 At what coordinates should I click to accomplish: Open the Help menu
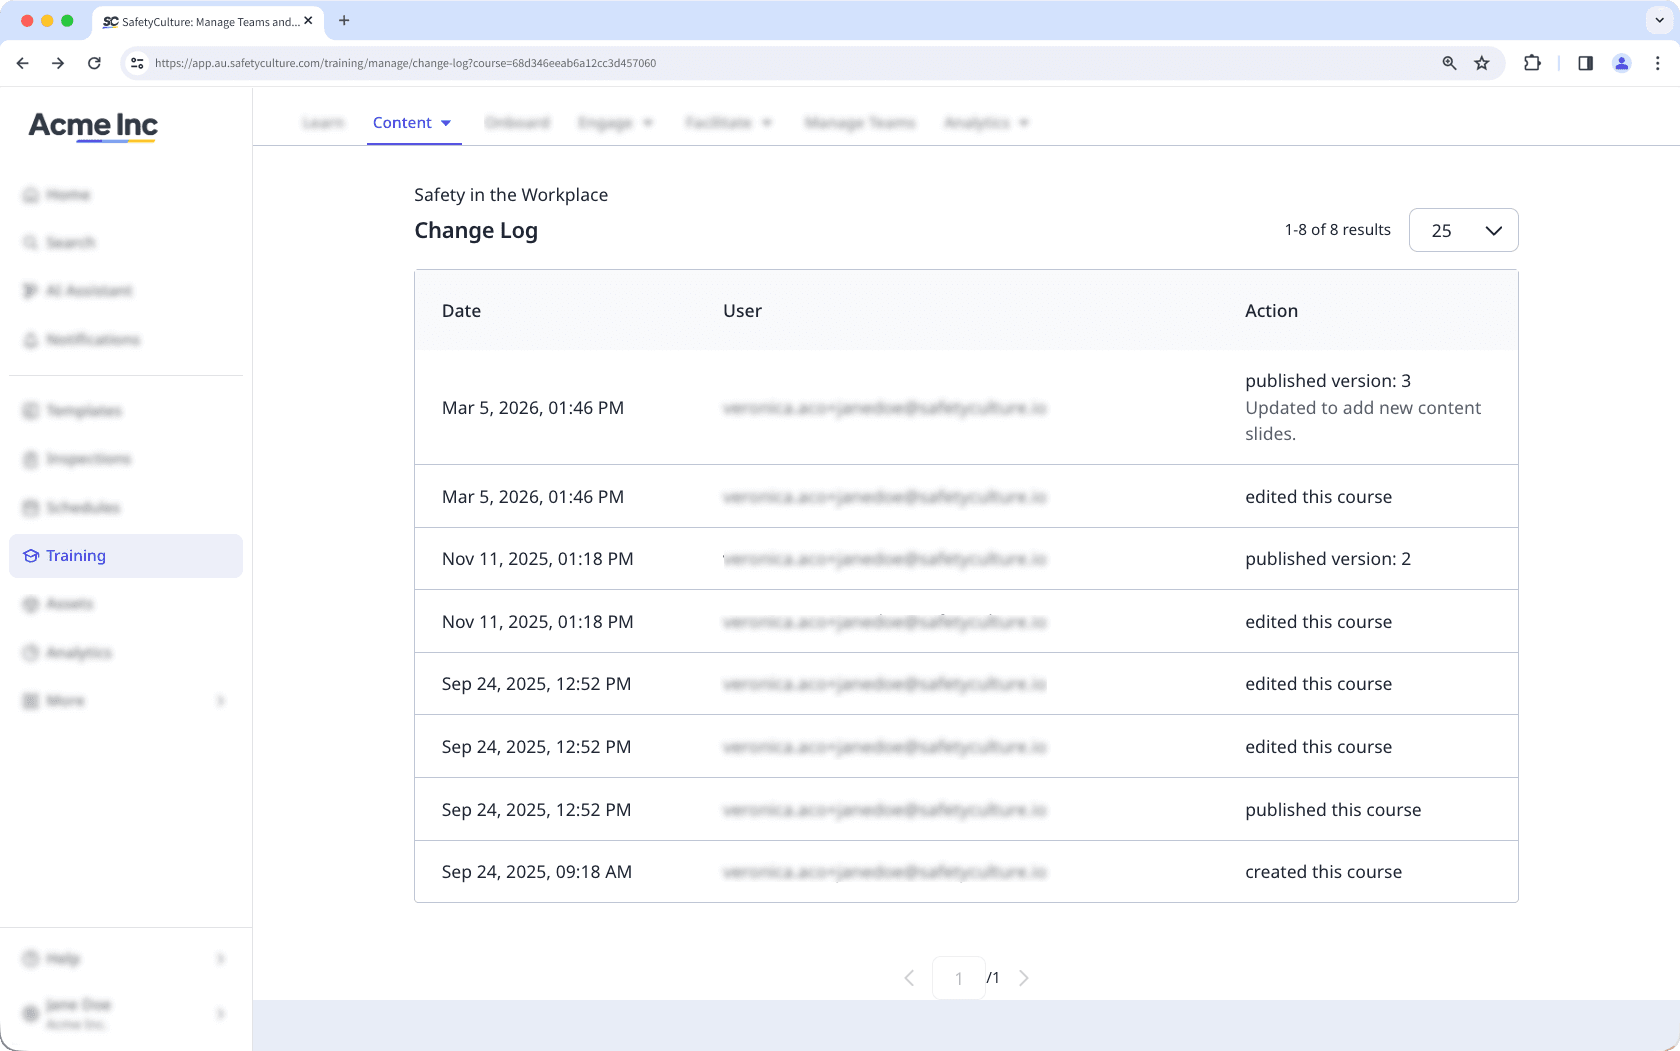coord(61,958)
